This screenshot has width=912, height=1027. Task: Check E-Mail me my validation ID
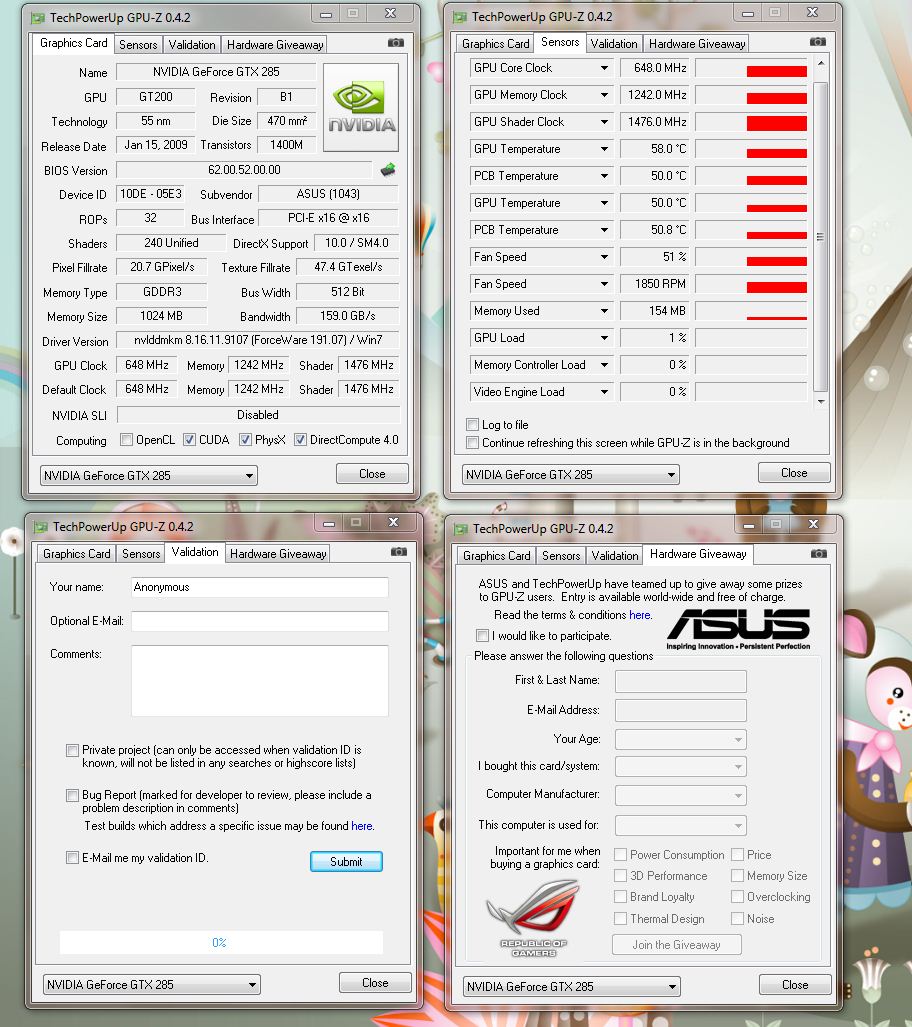click(72, 857)
